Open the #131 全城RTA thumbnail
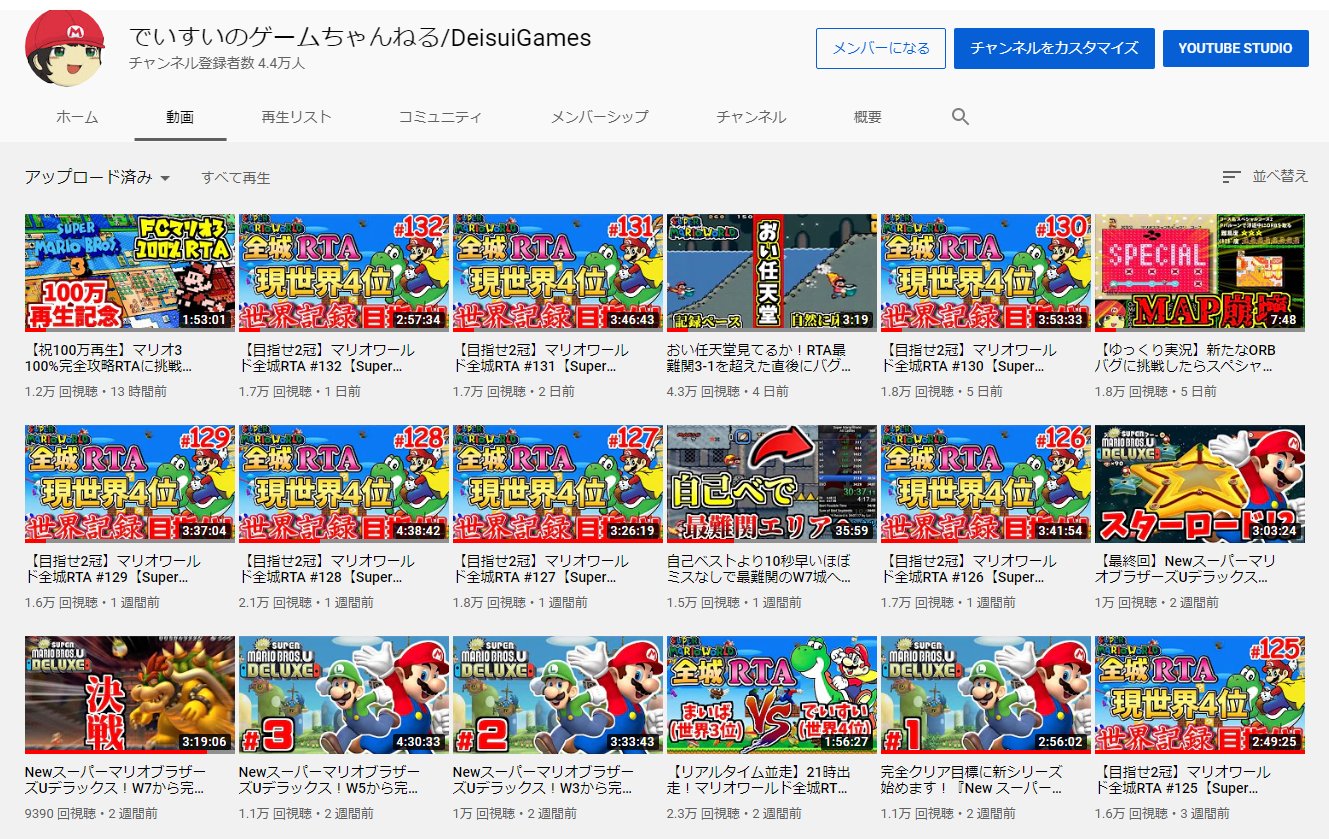The image size is (1329, 839). (x=558, y=272)
